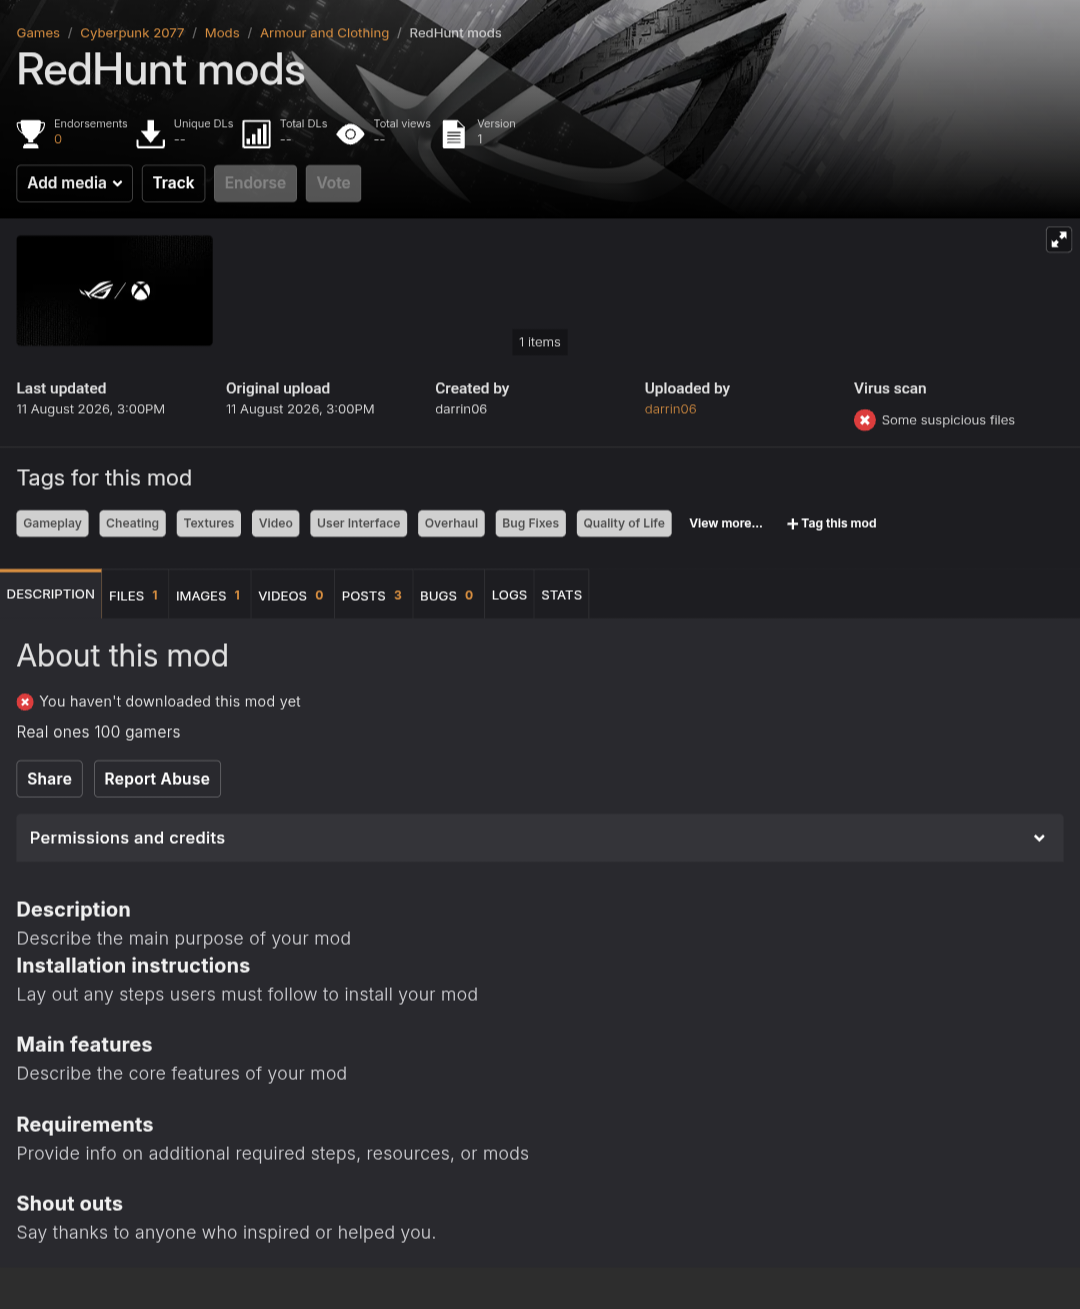
Task: Click the Vote button
Action: coord(333,183)
